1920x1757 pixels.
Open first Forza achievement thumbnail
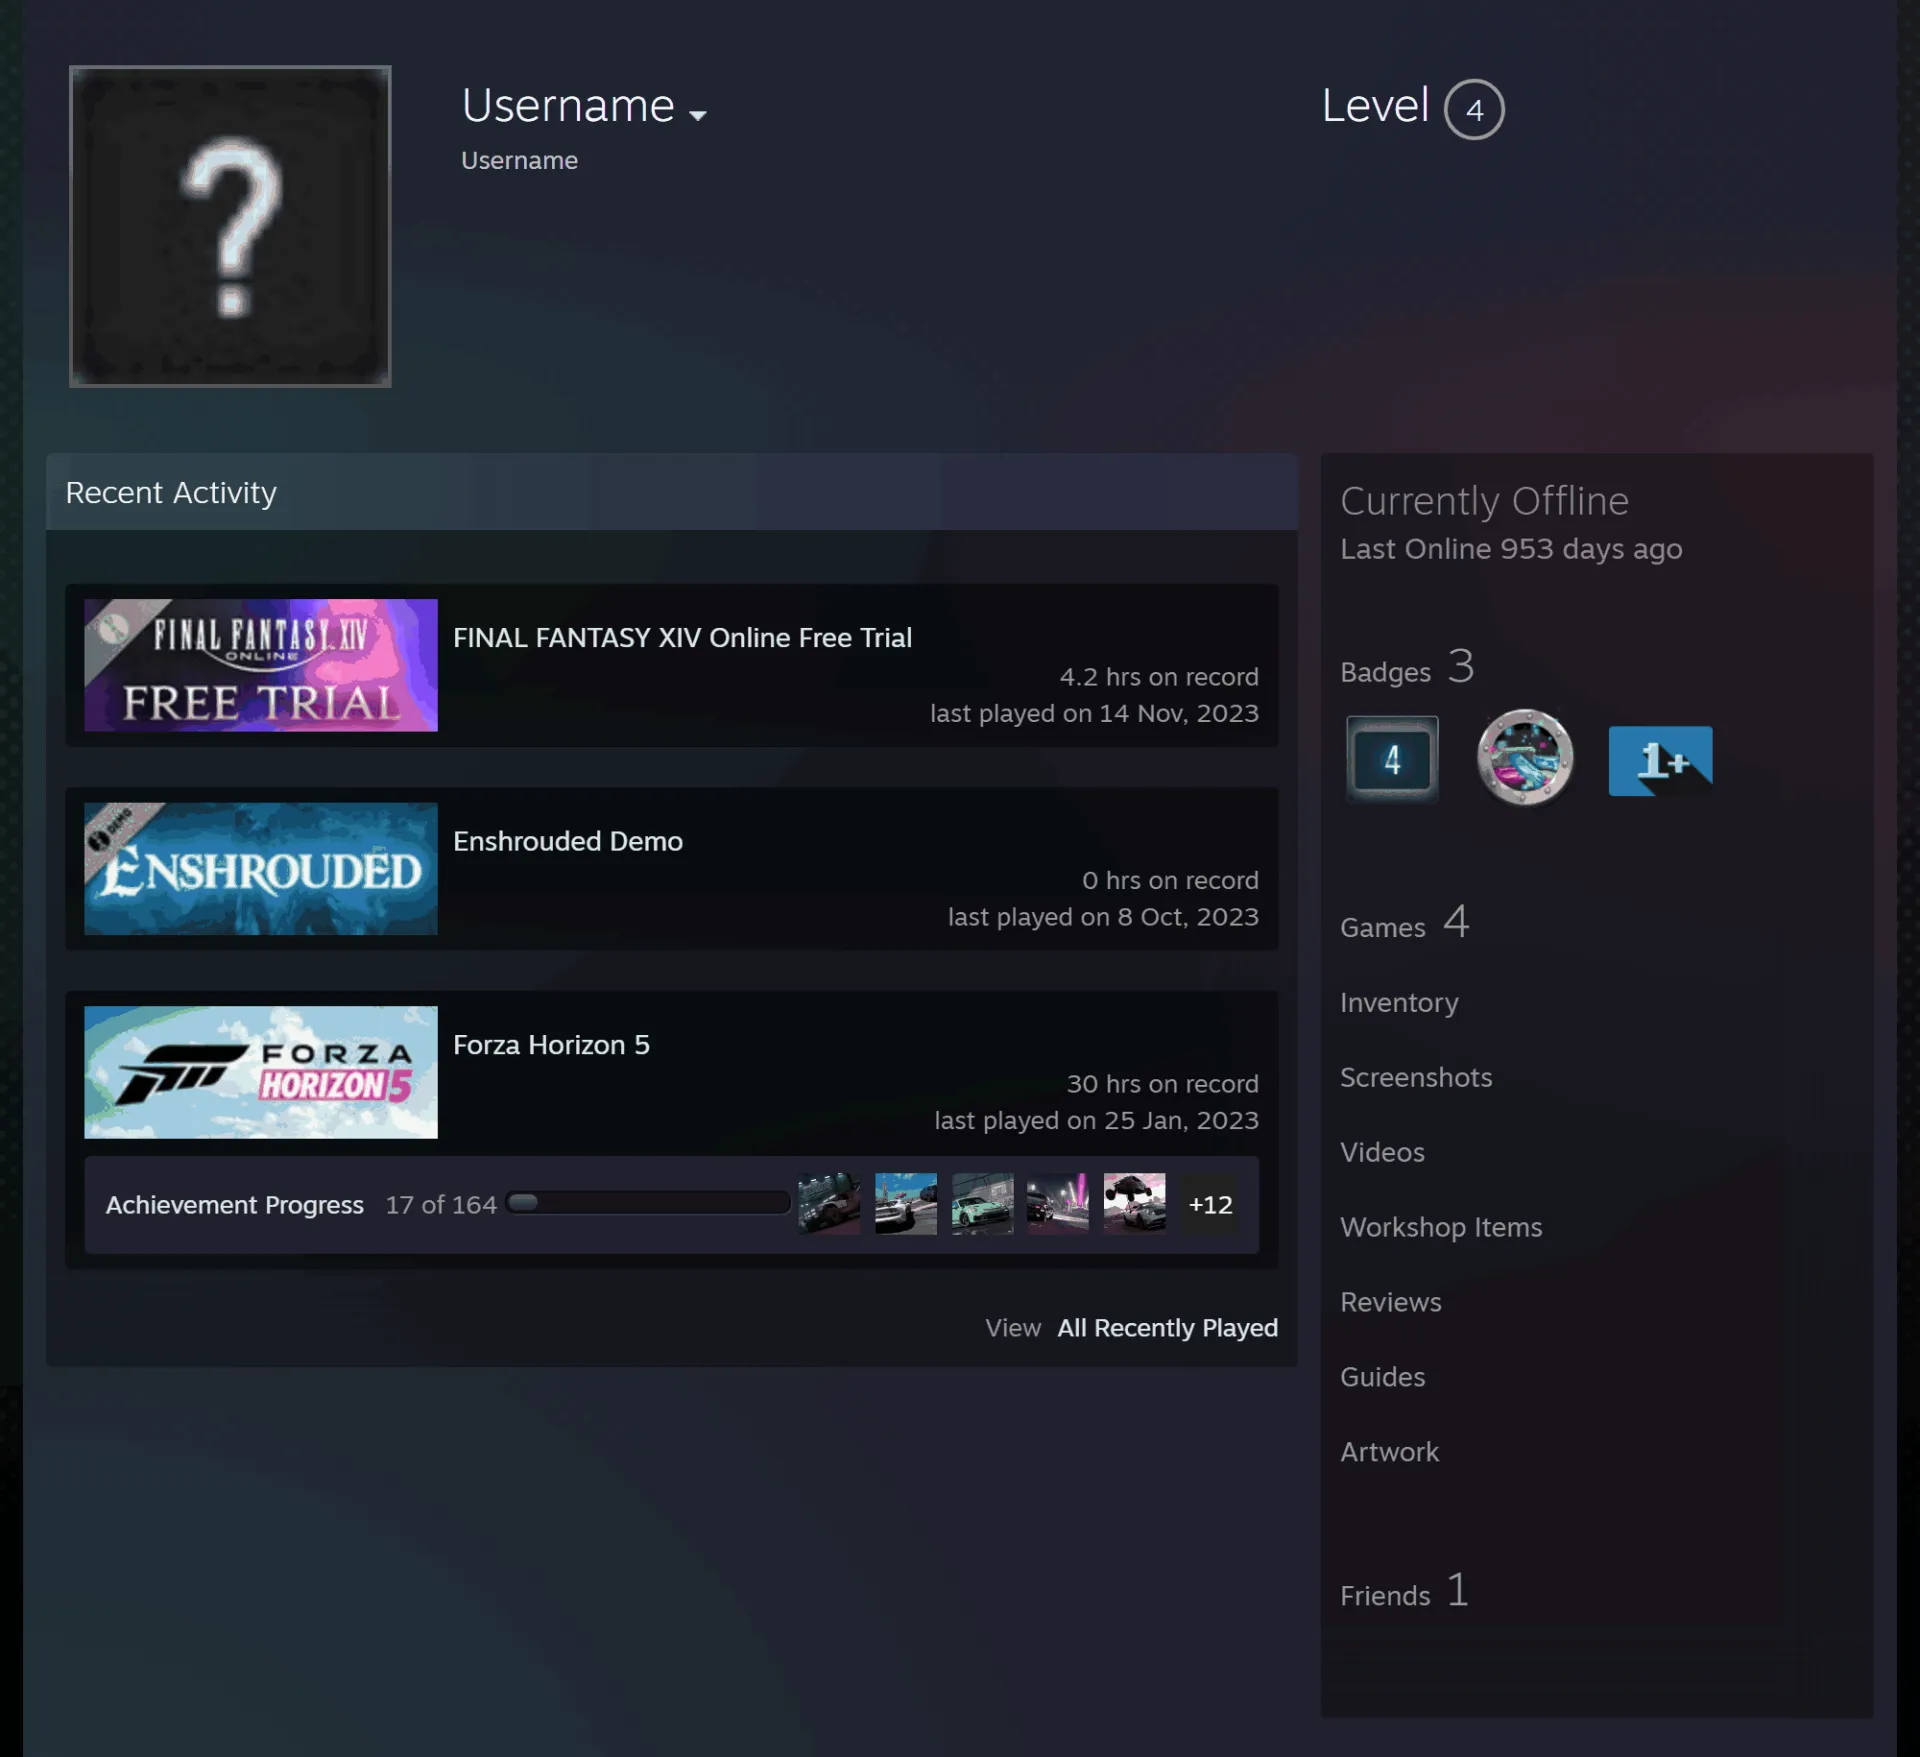[x=829, y=1203]
